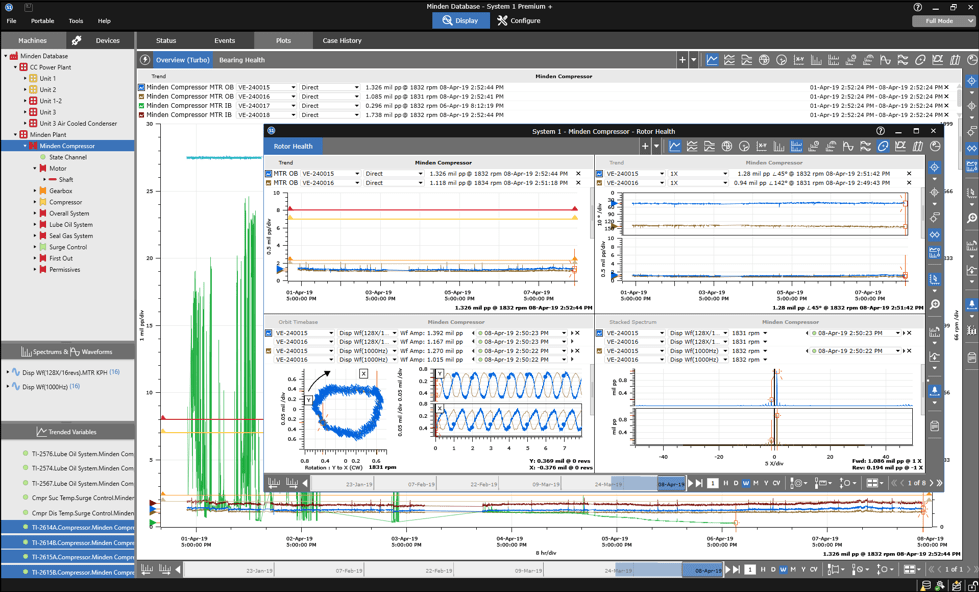
Task: Collapse Motor tree node
Action: coord(35,169)
